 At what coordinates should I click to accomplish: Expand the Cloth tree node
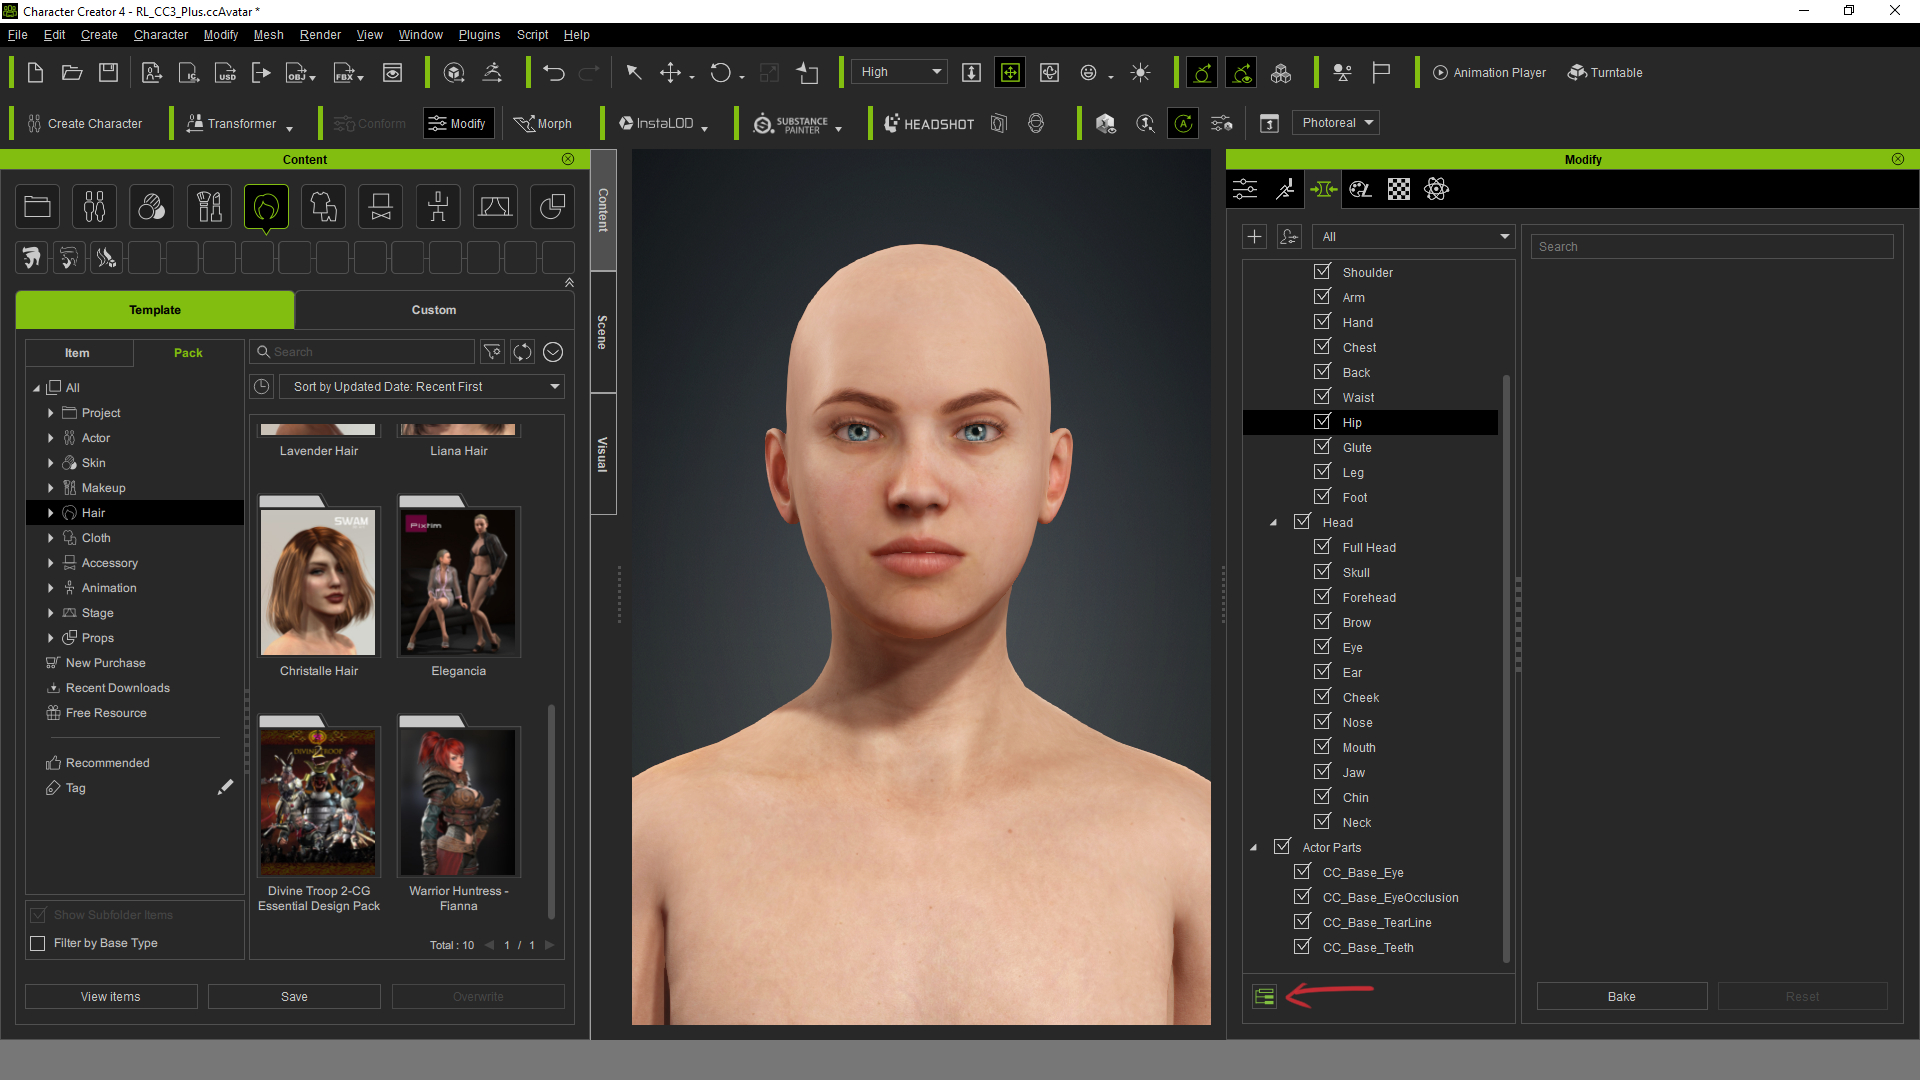(x=51, y=538)
